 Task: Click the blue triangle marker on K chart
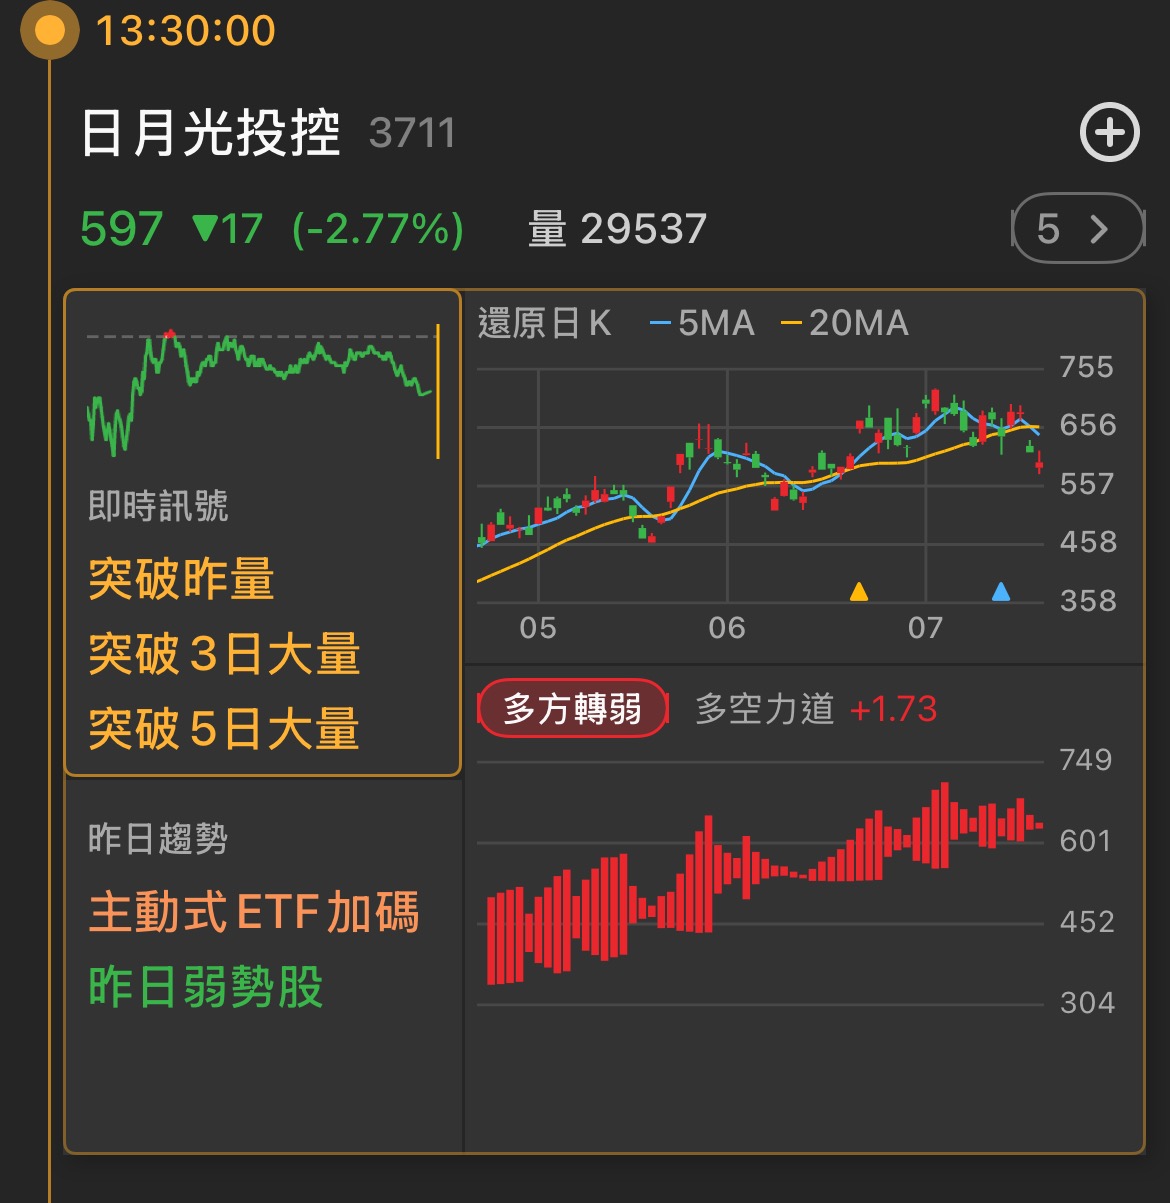pos(1001,591)
